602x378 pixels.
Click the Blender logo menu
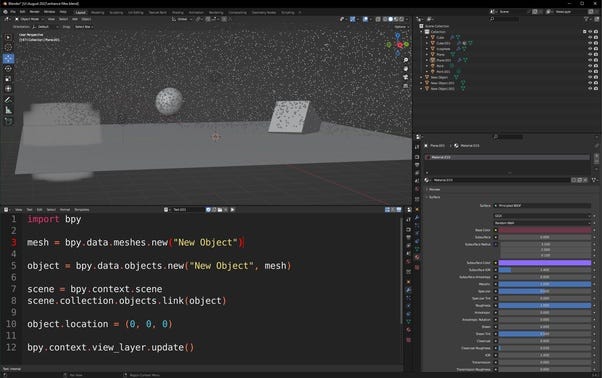(5, 12)
